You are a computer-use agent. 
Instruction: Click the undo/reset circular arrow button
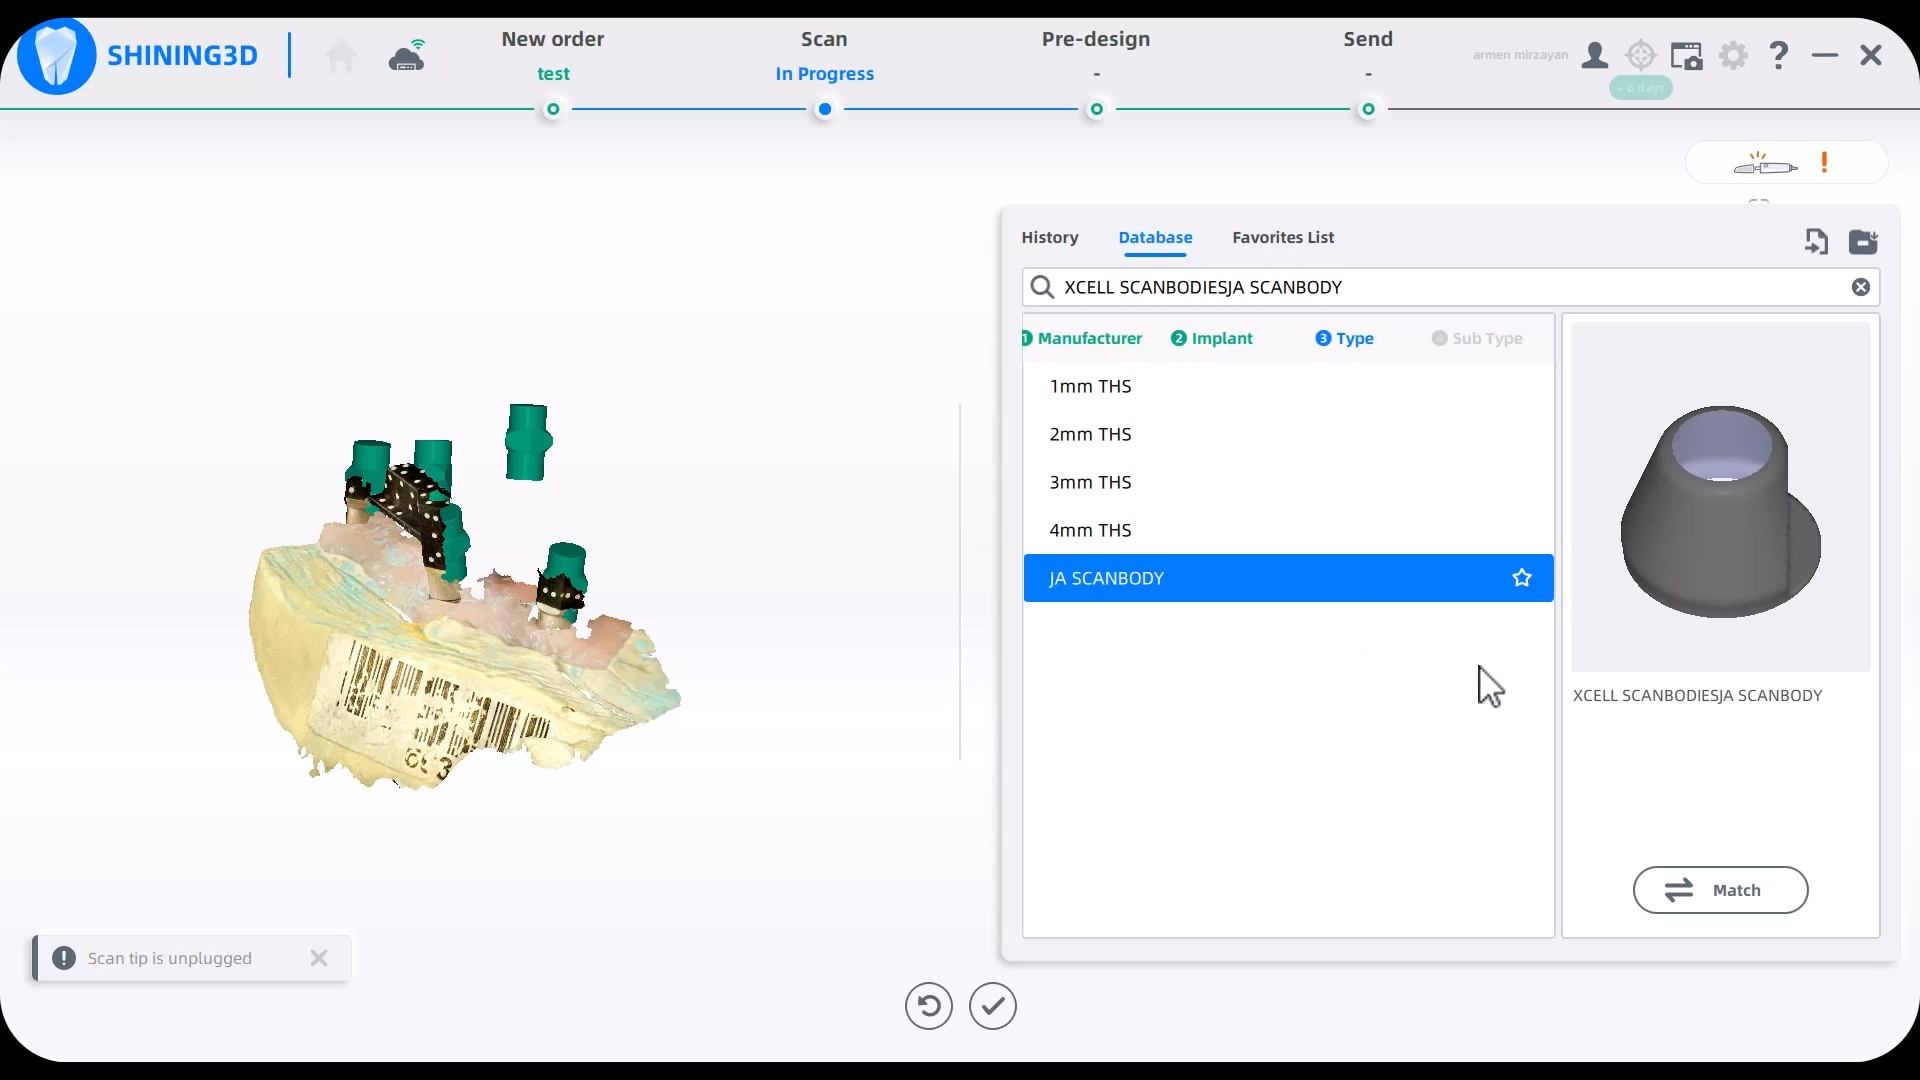(929, 1006)
